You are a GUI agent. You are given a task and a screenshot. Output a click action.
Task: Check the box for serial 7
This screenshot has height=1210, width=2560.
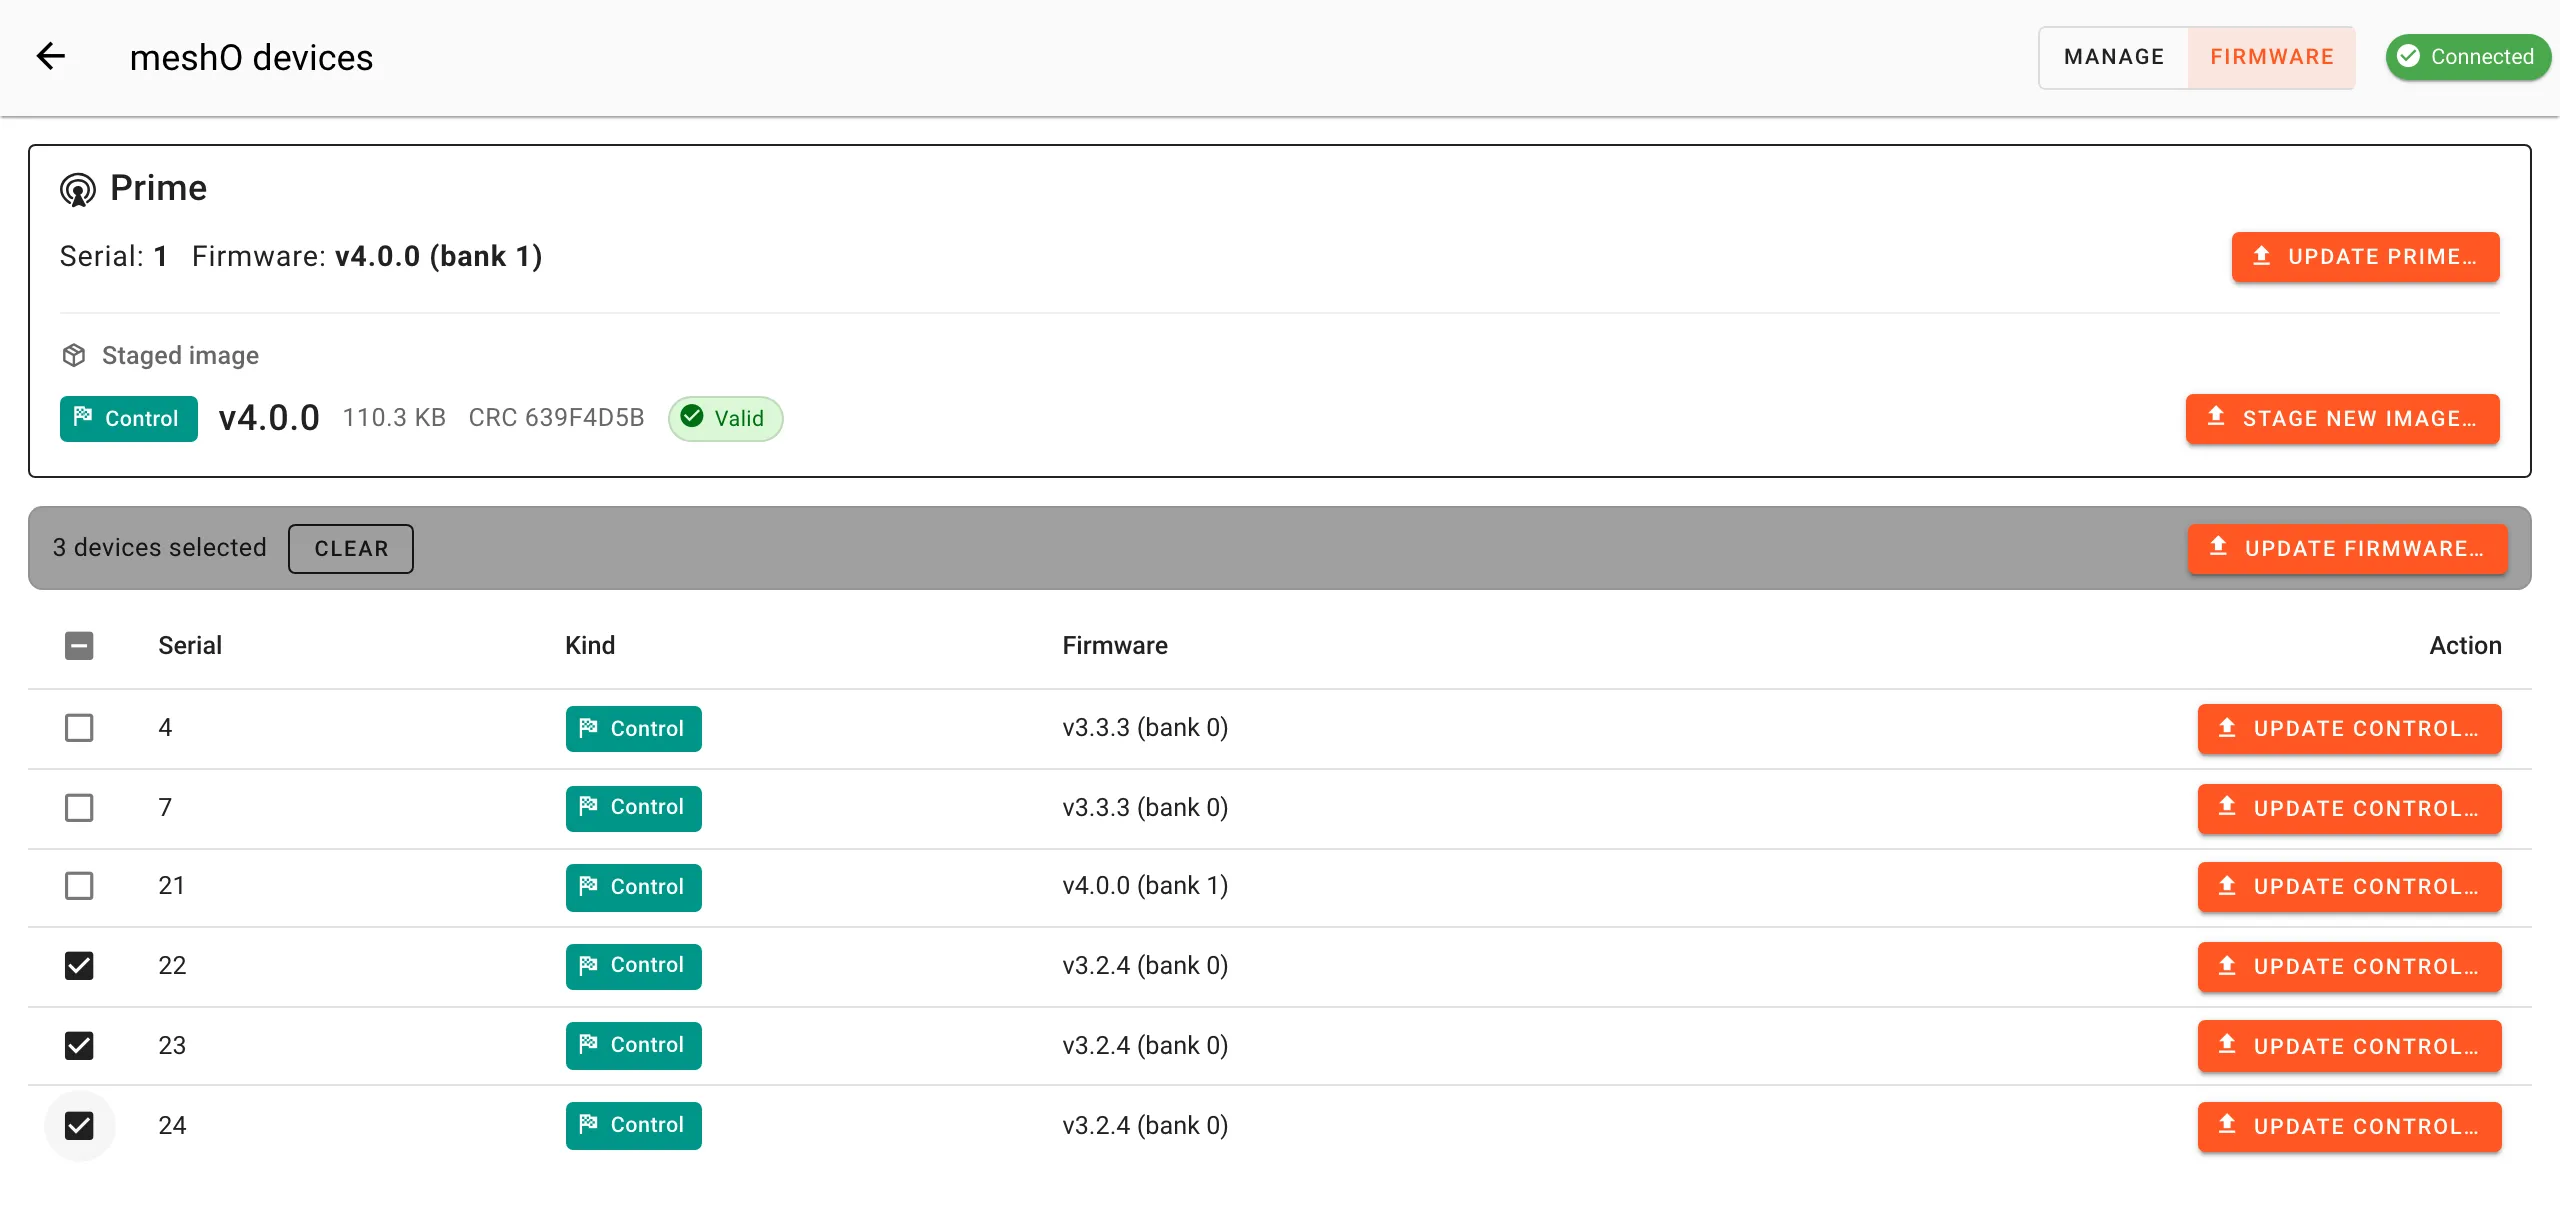79,807
